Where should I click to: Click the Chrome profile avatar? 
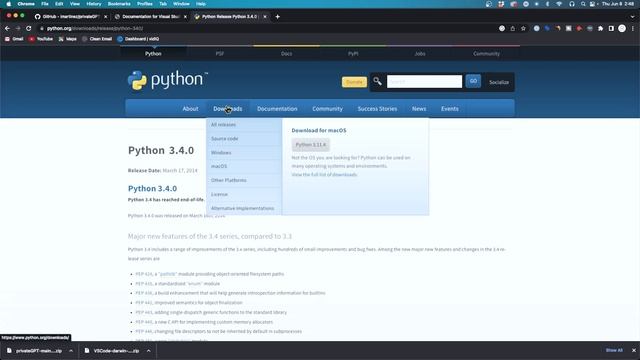[x=622, y=29]
